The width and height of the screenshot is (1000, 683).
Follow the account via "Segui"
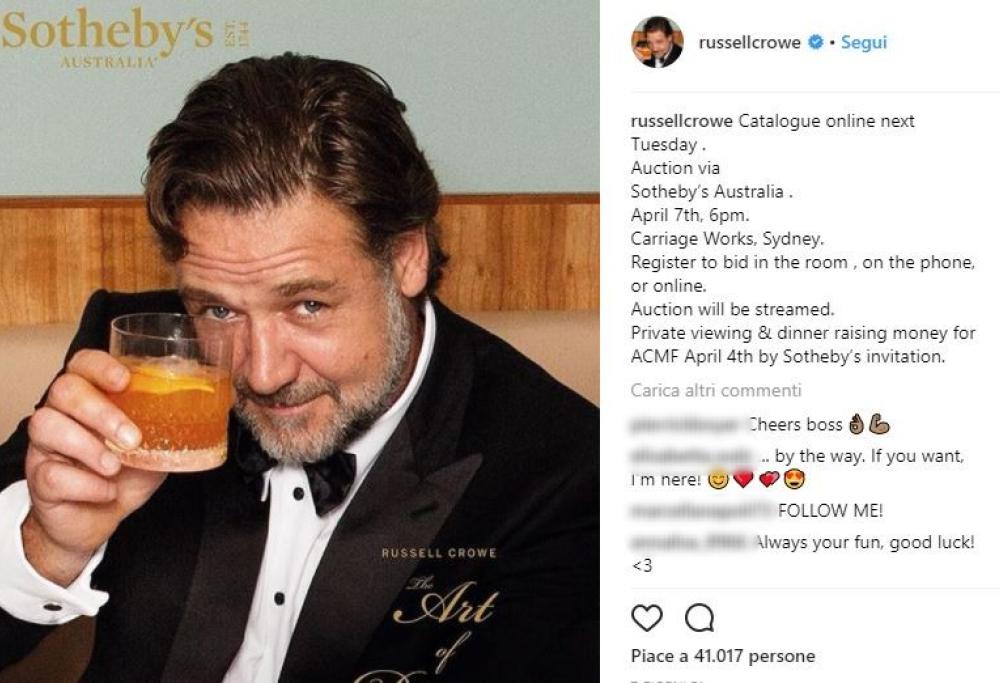click(x=864, y=43)
